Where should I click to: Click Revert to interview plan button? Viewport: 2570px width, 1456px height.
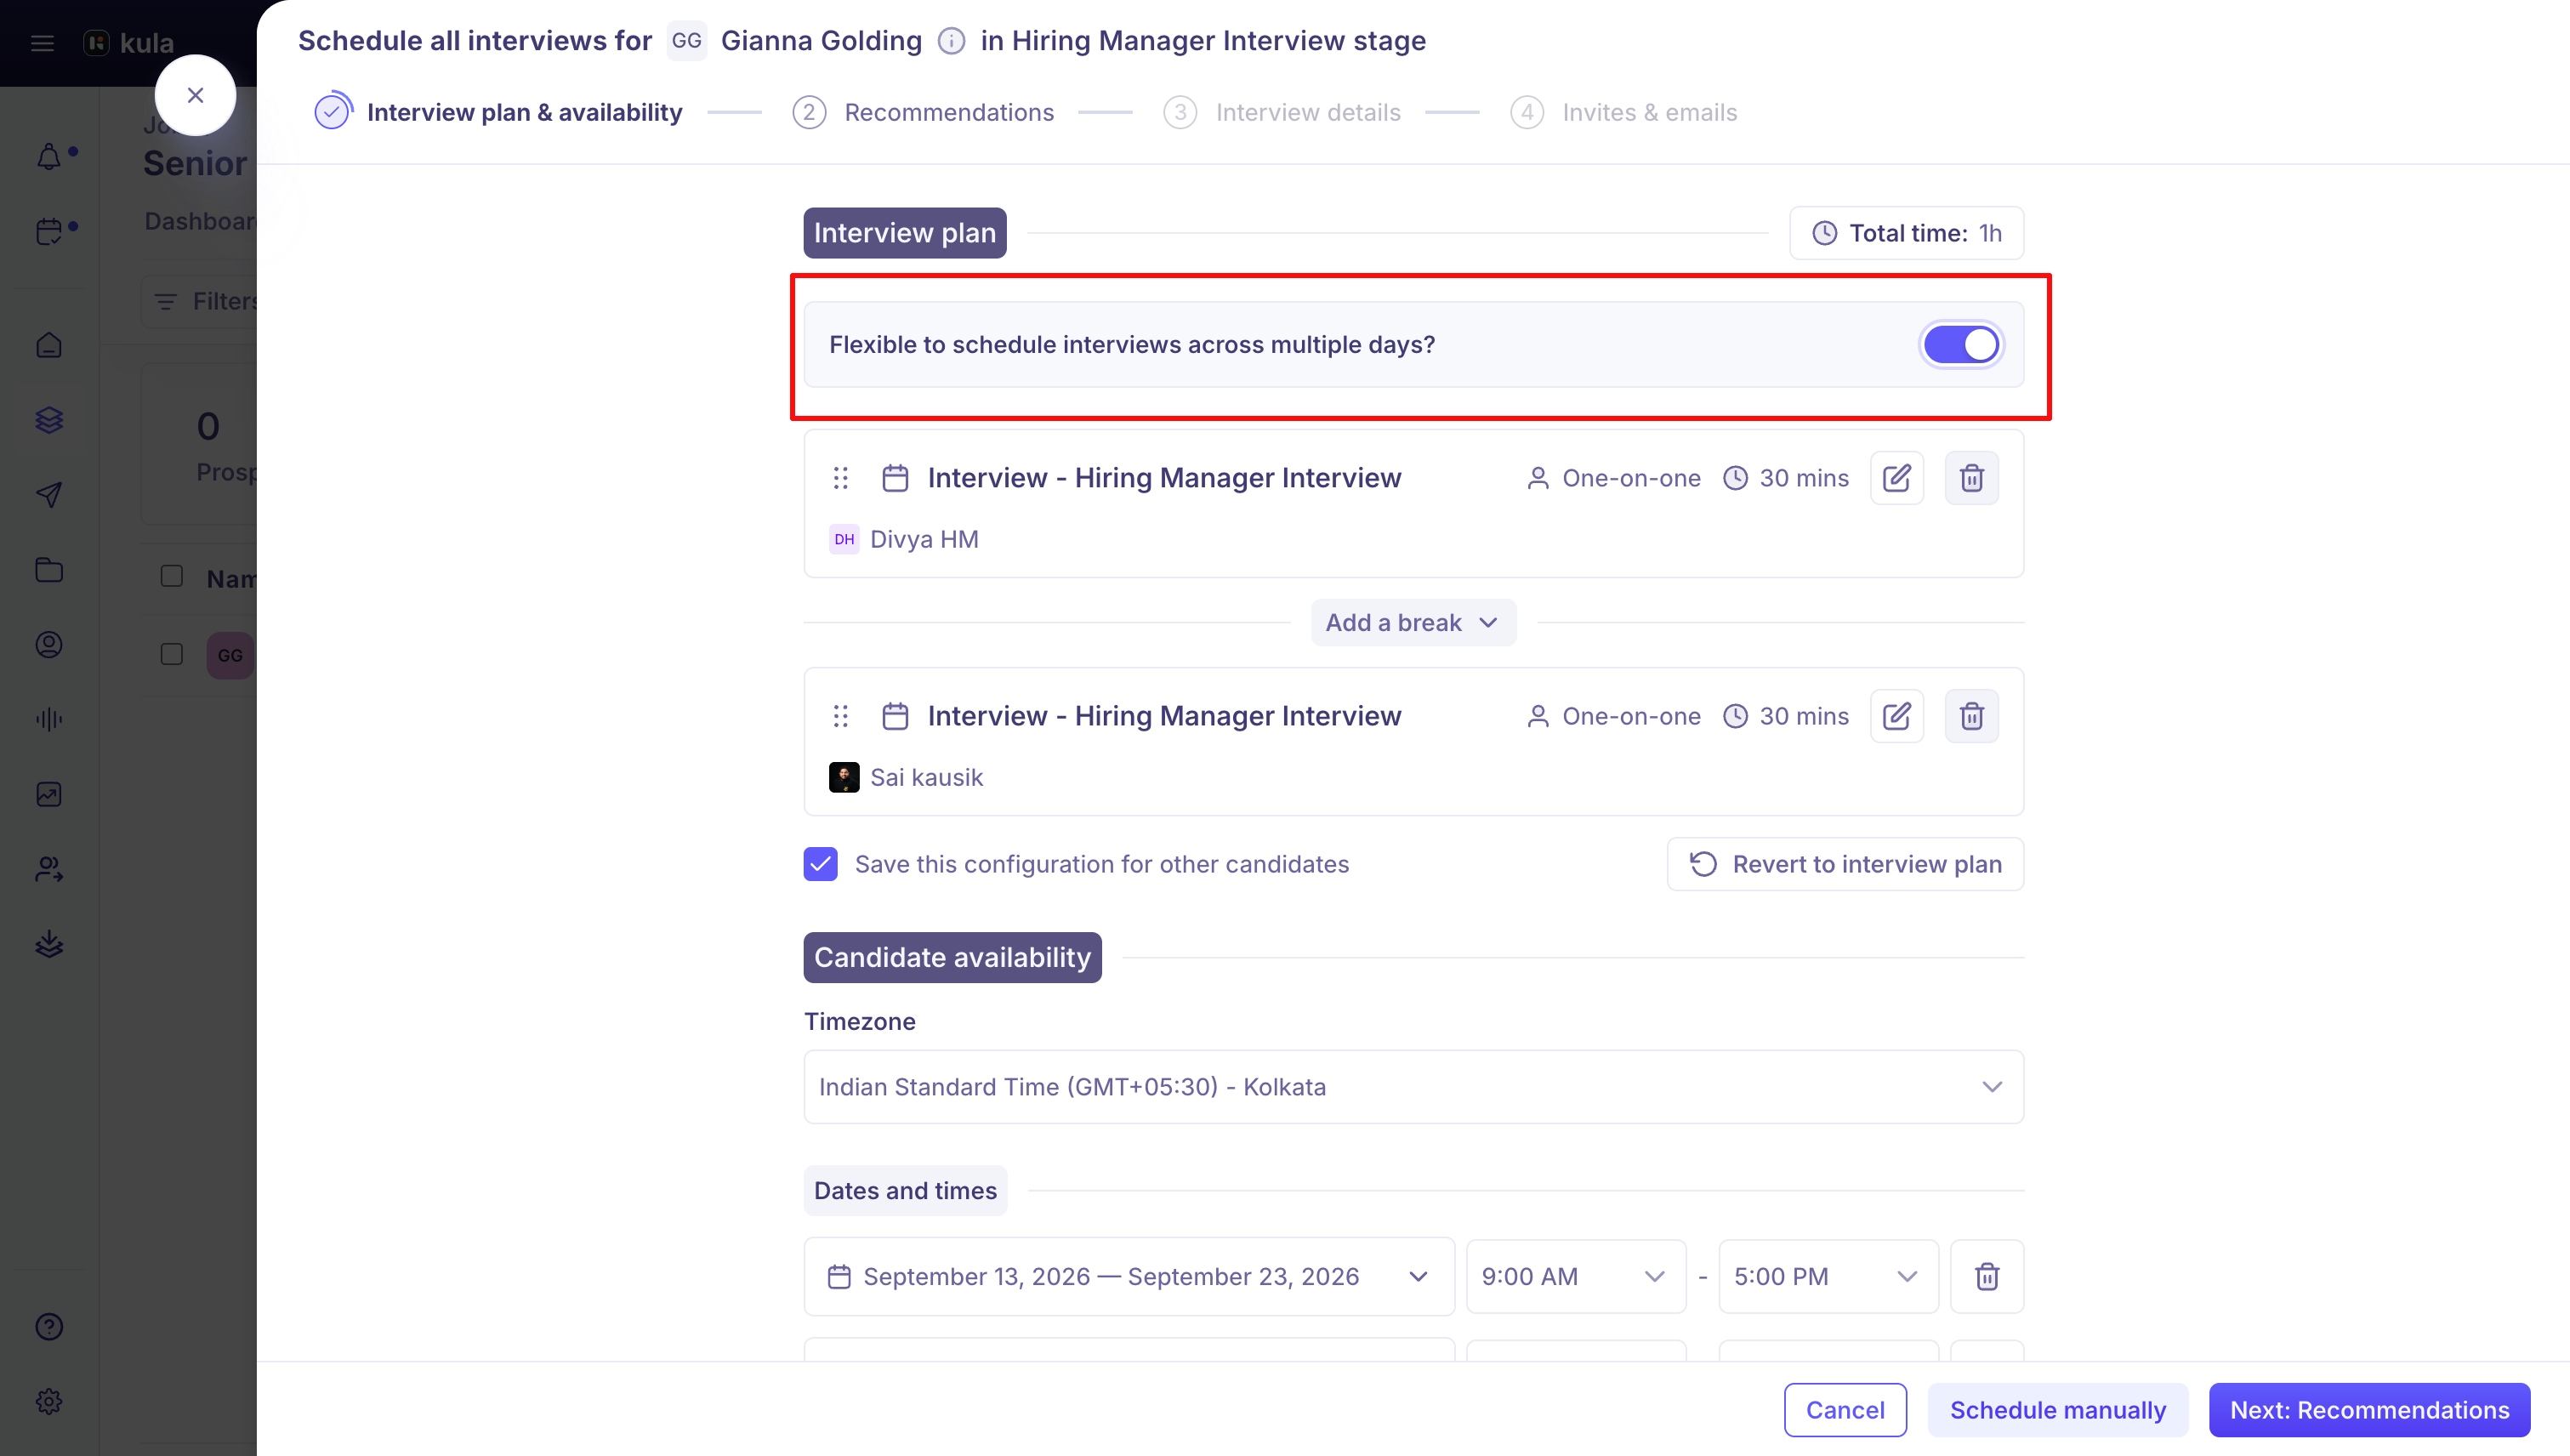1845,864
